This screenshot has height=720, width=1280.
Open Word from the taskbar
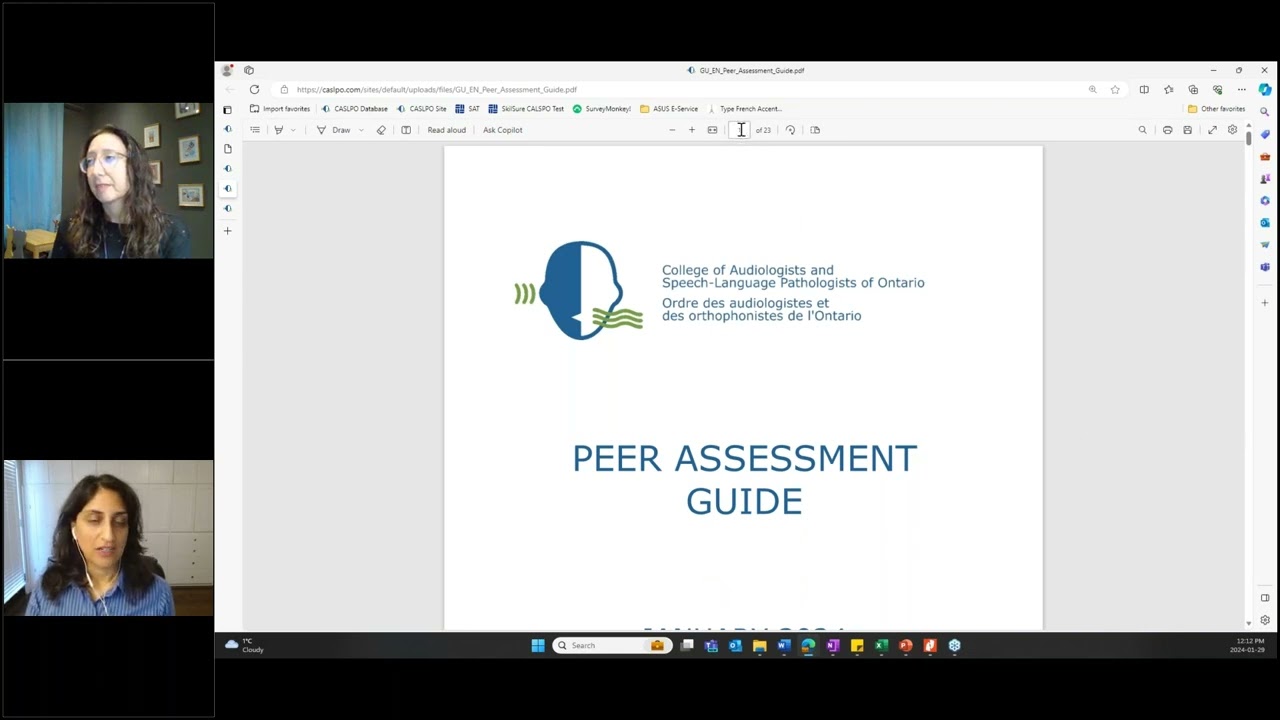784,646
